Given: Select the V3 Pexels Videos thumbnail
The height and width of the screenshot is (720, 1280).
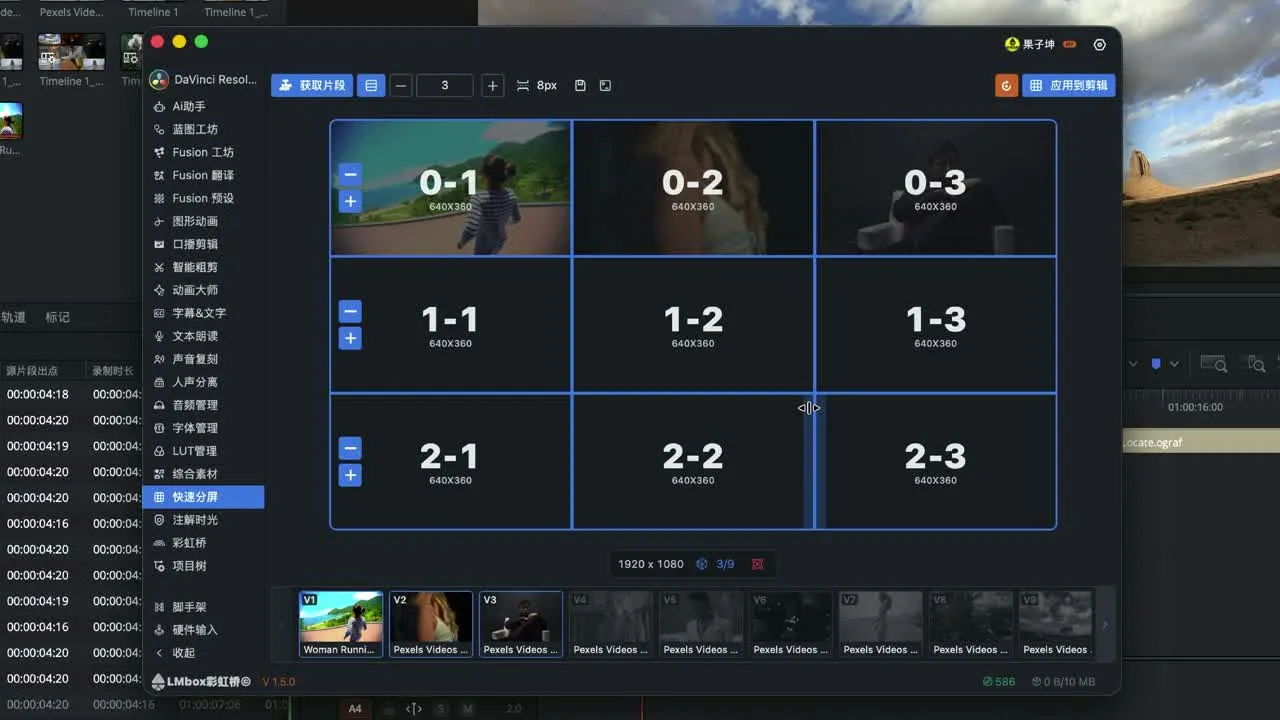Looking at the screenshot, I should (521, 624).
